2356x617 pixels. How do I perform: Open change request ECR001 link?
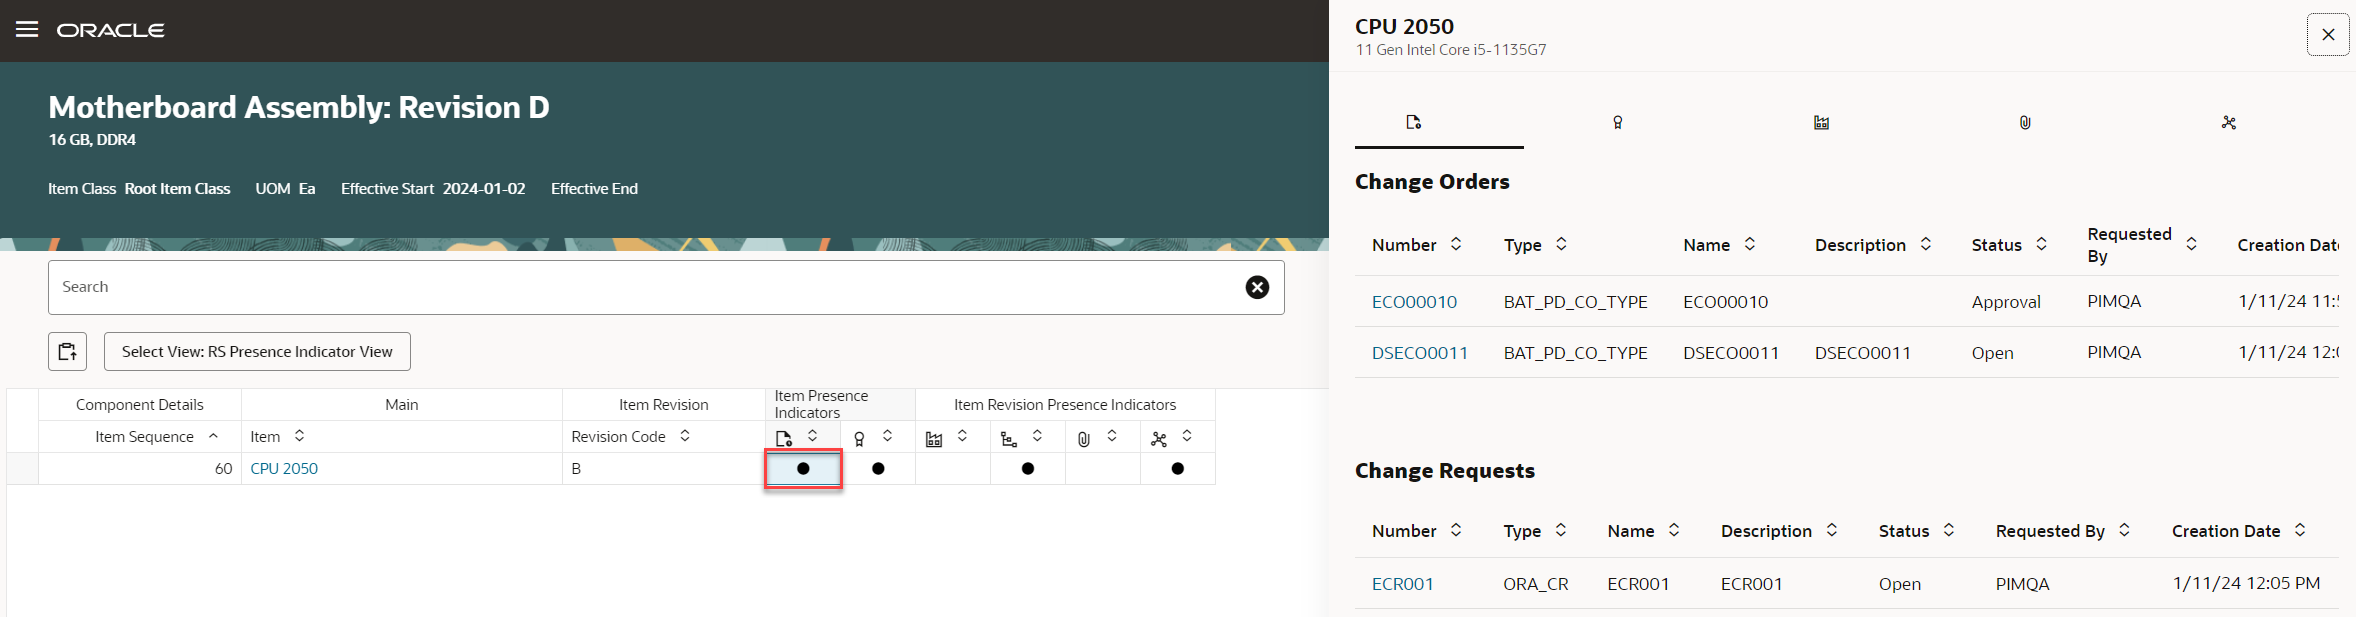(1403, 584)
